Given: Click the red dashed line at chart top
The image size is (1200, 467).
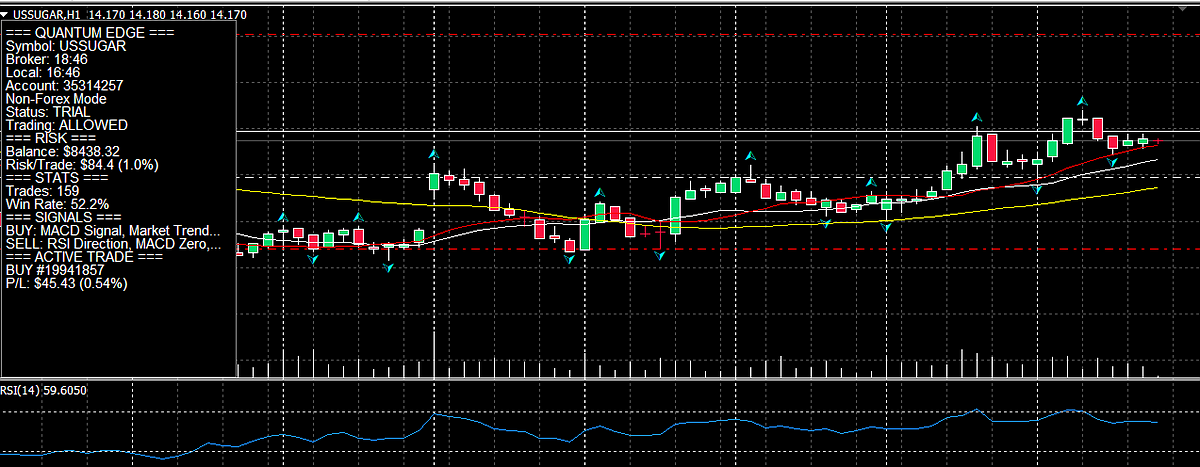Looking at the screenshot, I should coord(700,35).
